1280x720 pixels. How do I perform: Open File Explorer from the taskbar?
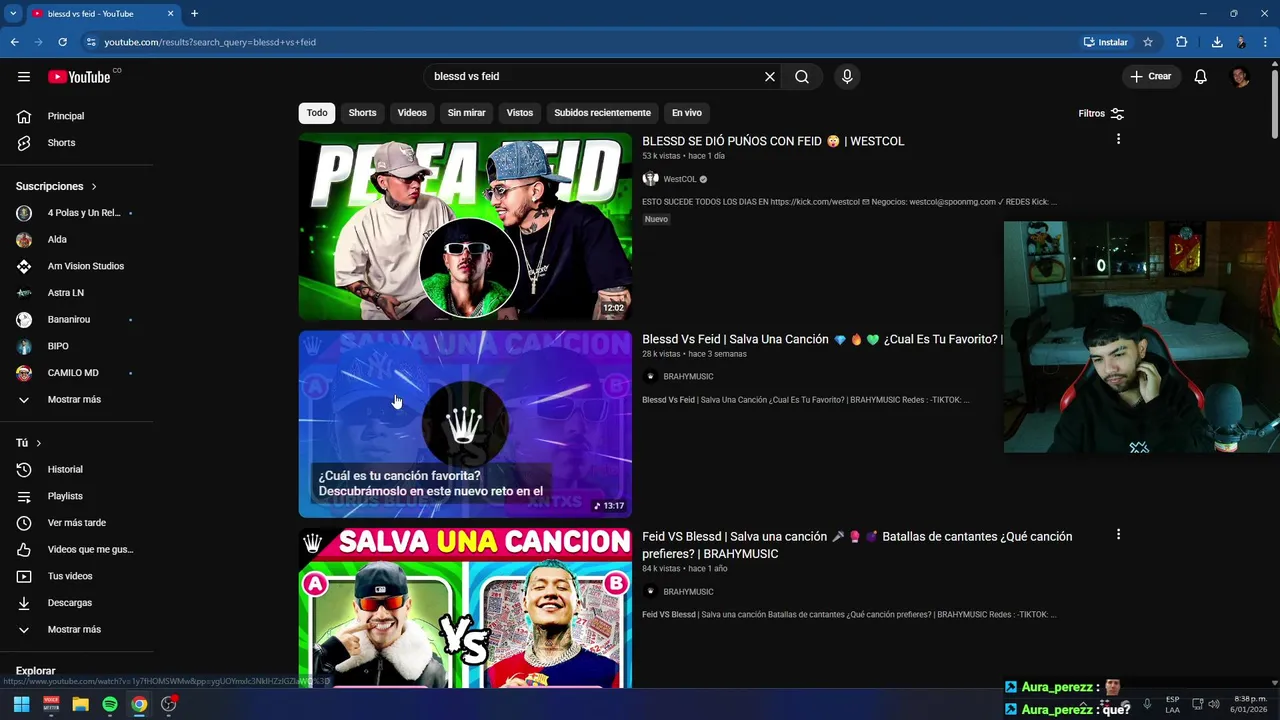[x=80, y=704]
